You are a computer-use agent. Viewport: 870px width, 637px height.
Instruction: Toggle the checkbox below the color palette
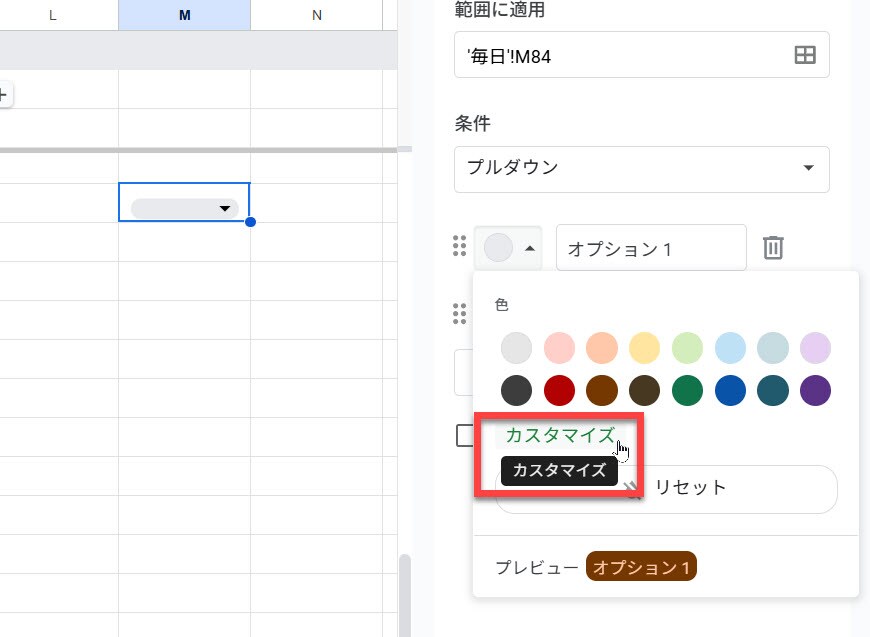(464, 435)
